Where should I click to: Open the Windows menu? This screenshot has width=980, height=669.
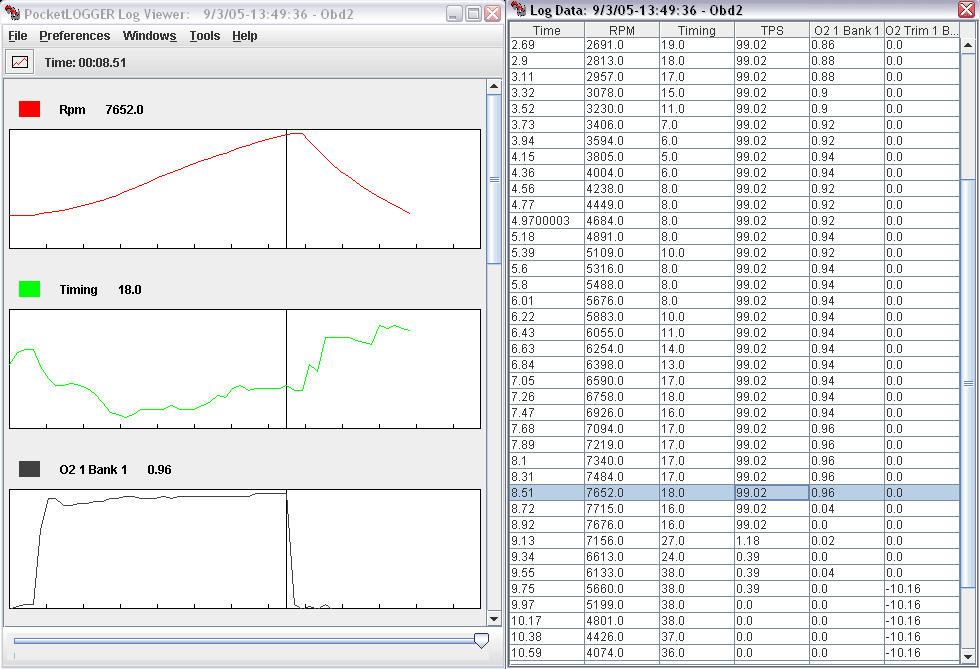tap(149, 36)
